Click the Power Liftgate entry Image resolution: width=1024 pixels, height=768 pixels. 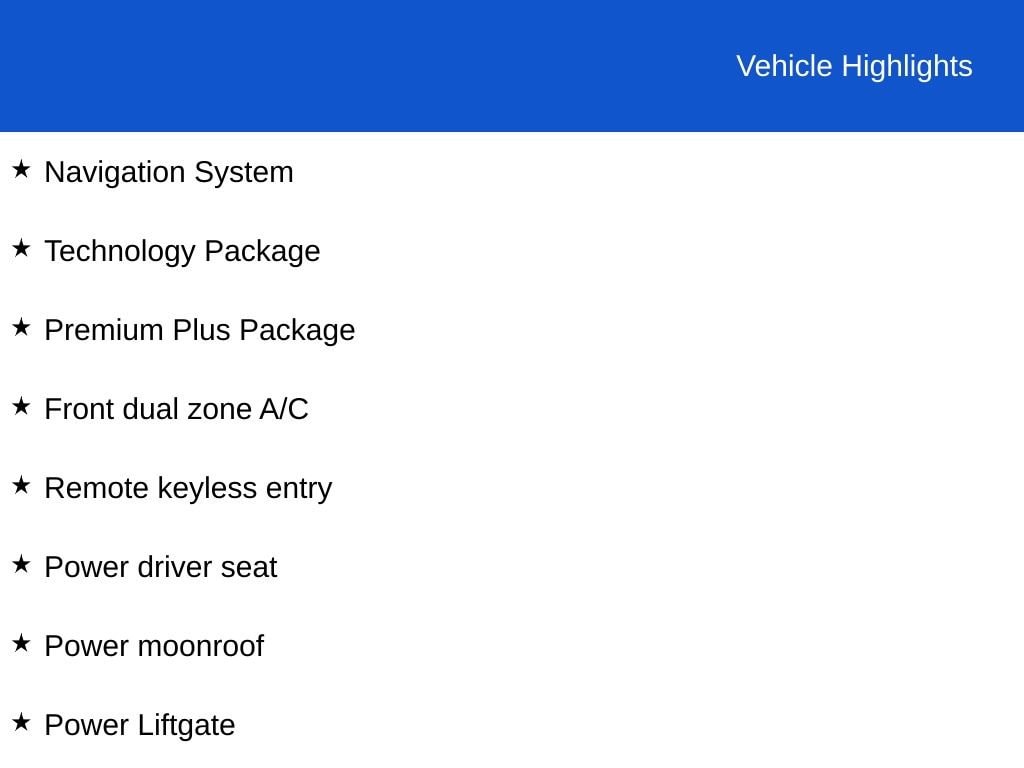(140, 726)
